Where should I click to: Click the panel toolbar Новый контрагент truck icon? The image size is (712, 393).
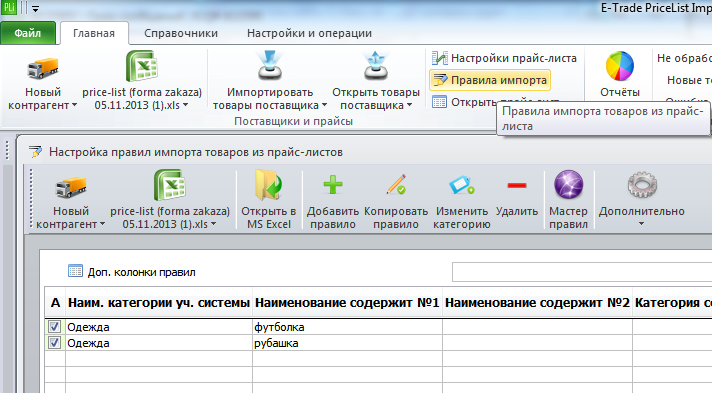click(70, 187)
